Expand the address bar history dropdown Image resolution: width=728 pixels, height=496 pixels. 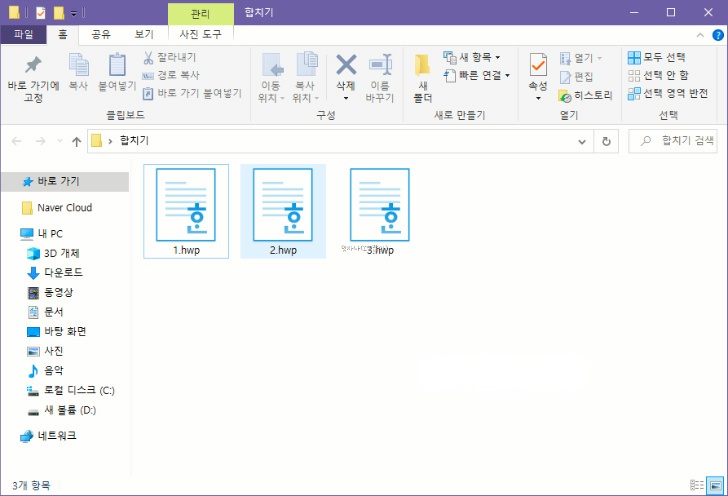[584, 141]
